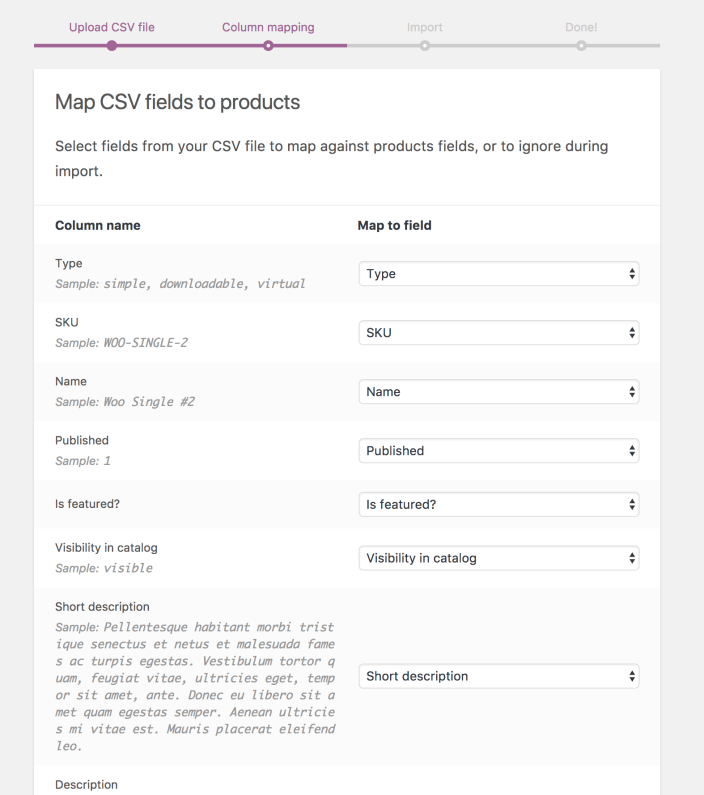The width and height of the screenshot is (704, 795).
Task: Open the Short description mapping dropdown
Action: pos(498,676)
